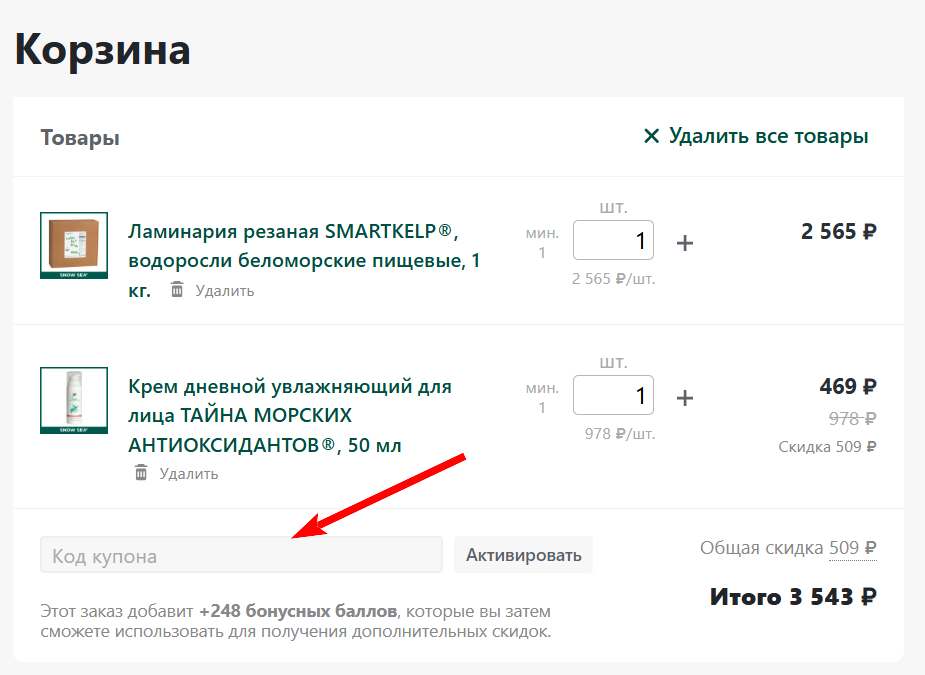
Task: Click the crossed-out 978 ₽ old price
Action: tap(852, 418)
